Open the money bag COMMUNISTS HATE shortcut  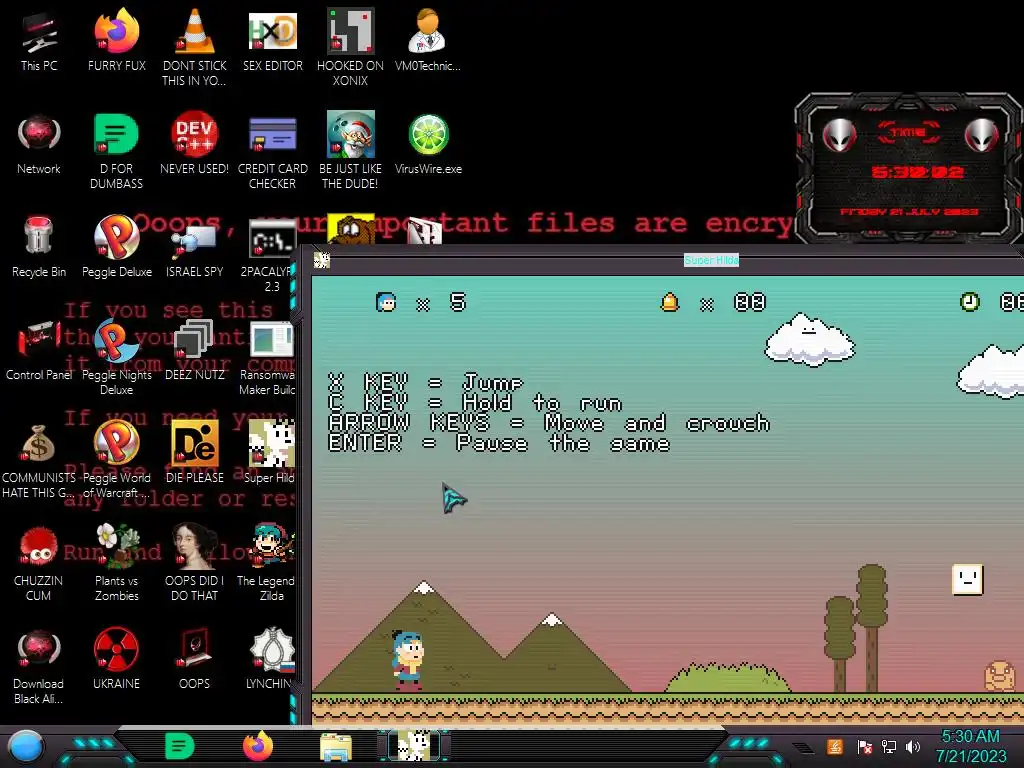[x=39, y=461]
